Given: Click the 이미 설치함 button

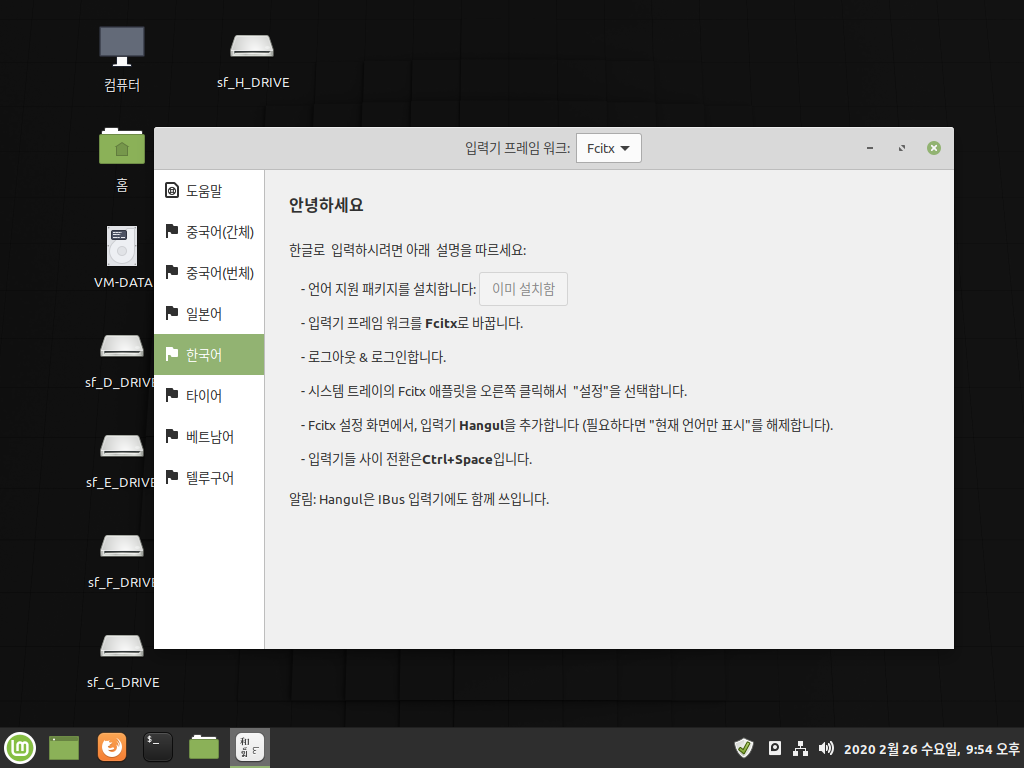Looking at the screenshot, I should 523,289.
